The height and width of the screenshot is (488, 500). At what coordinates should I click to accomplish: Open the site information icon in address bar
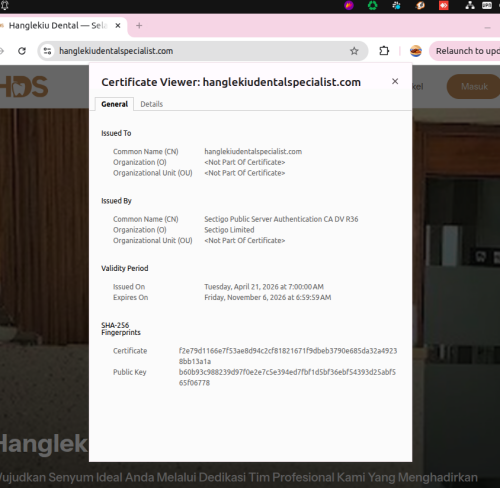pyautogui.click(x=47, y=51)
